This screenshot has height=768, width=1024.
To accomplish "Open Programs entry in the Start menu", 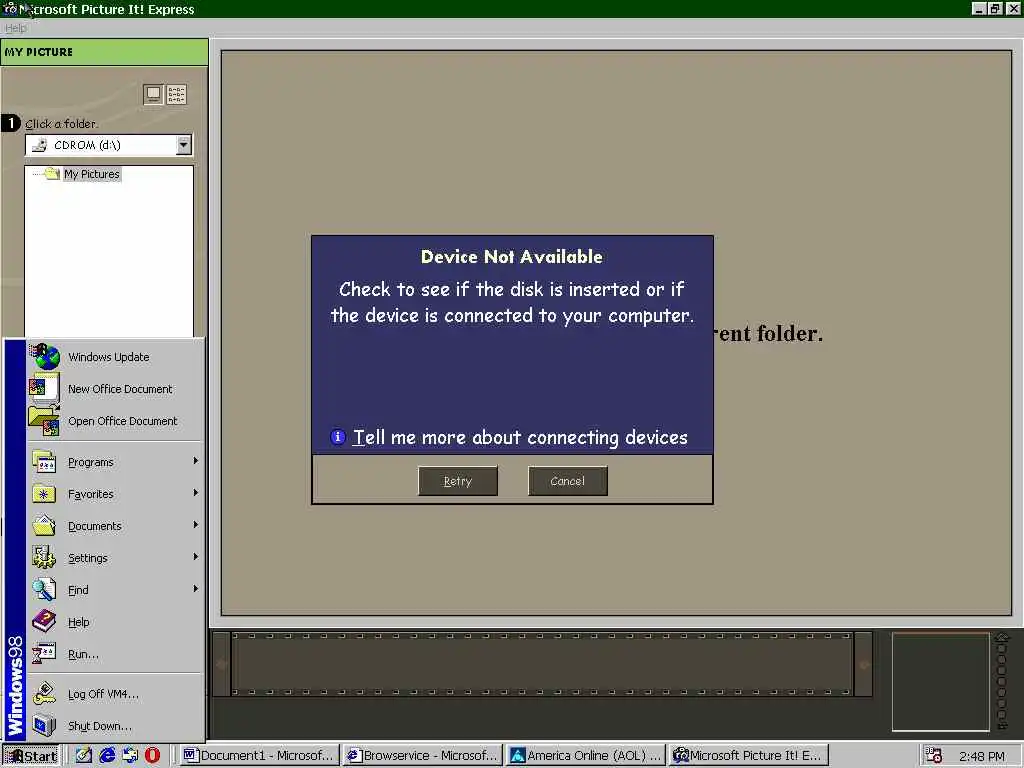I will pyautogui.click(x=116, y=462).
